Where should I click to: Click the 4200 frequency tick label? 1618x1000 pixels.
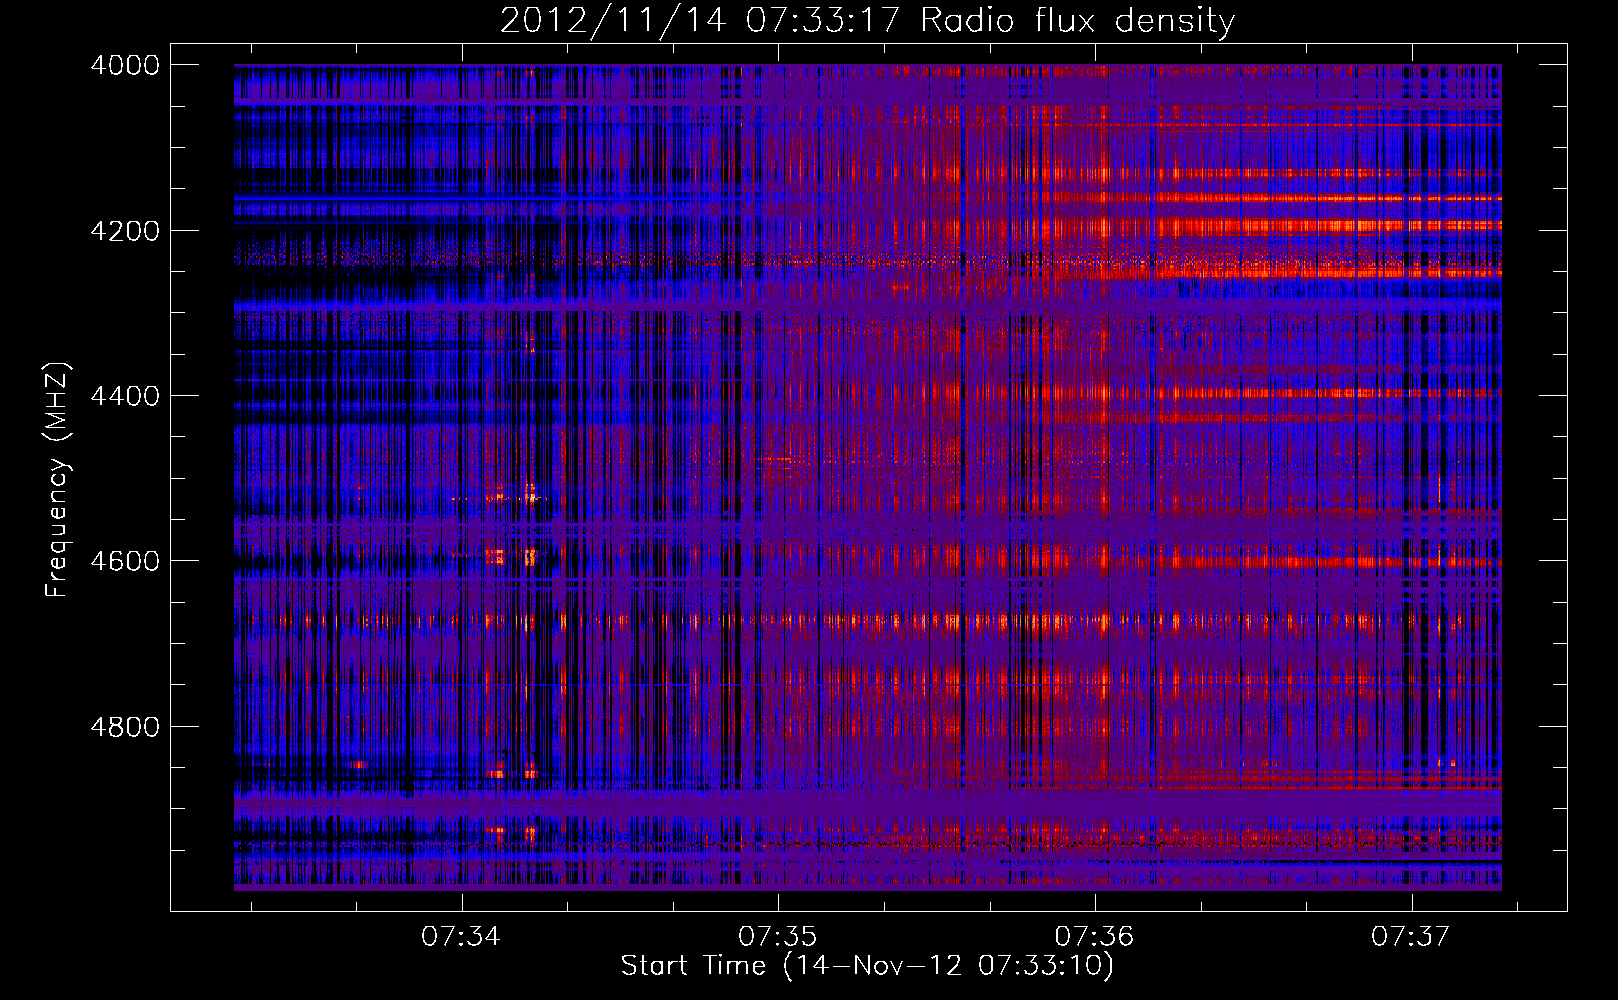125,231
